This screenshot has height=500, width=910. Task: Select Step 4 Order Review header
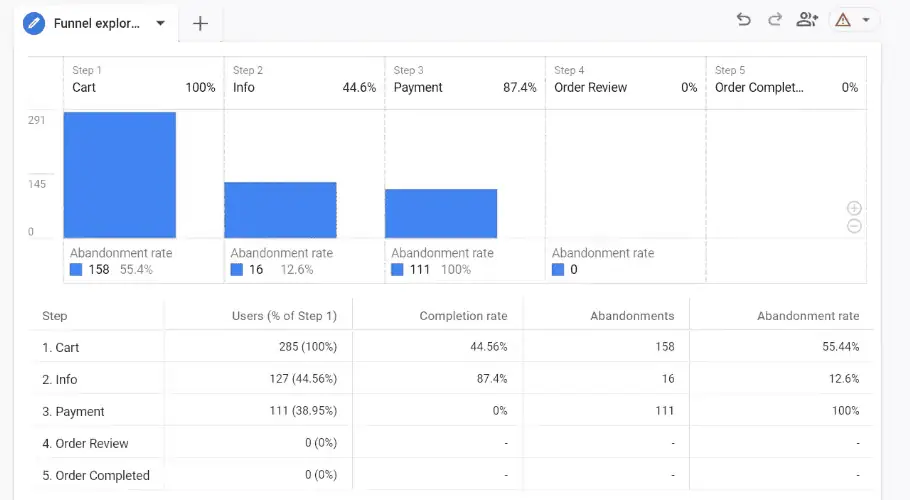pyautogui.click(x=626, y=83)
